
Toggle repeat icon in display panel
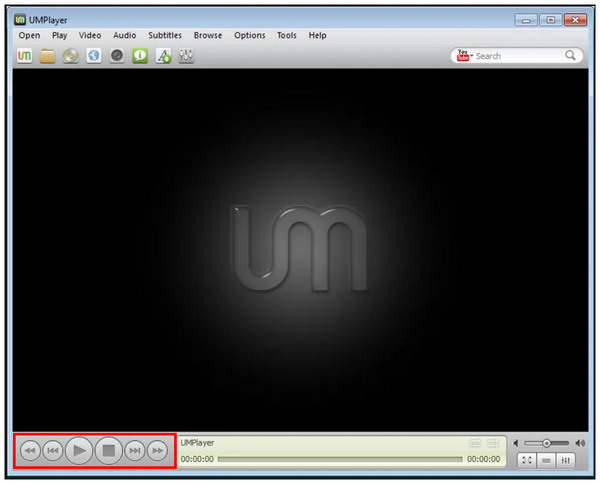475,443
